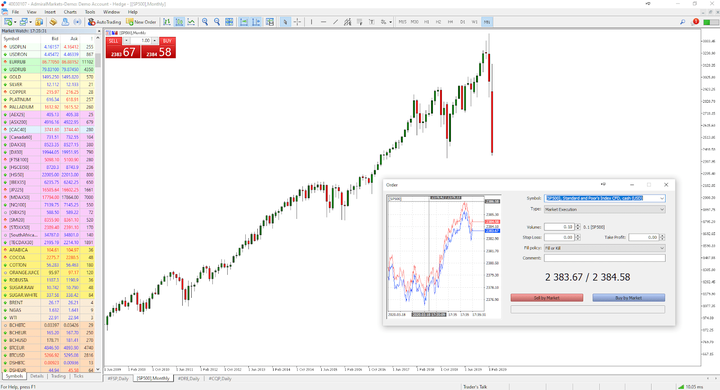720x390 pixels.
Task: Select the trendline drawing tool
Action: [335, 22]
